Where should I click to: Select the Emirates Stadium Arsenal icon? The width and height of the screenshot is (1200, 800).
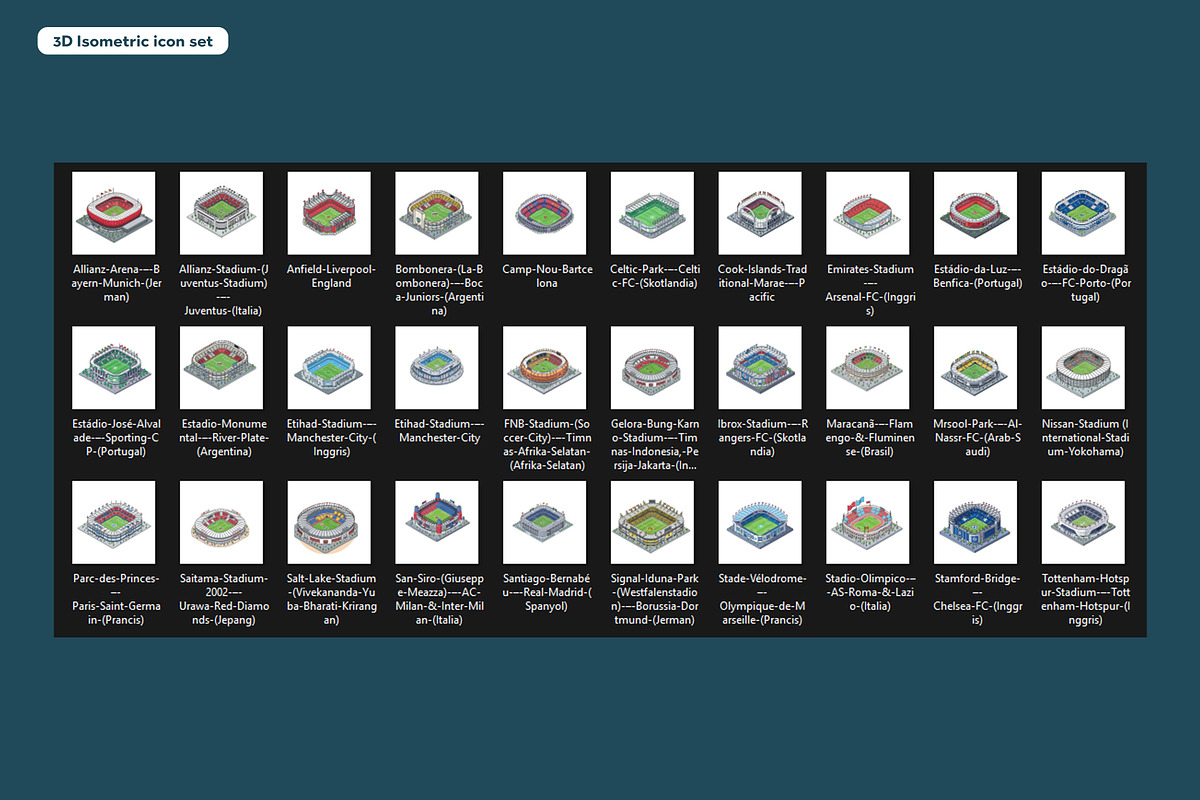868,213
